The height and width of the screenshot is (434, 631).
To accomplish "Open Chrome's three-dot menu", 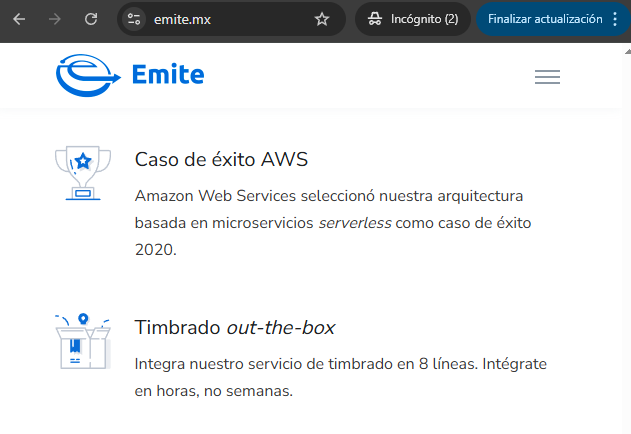I will coord(615,19).
